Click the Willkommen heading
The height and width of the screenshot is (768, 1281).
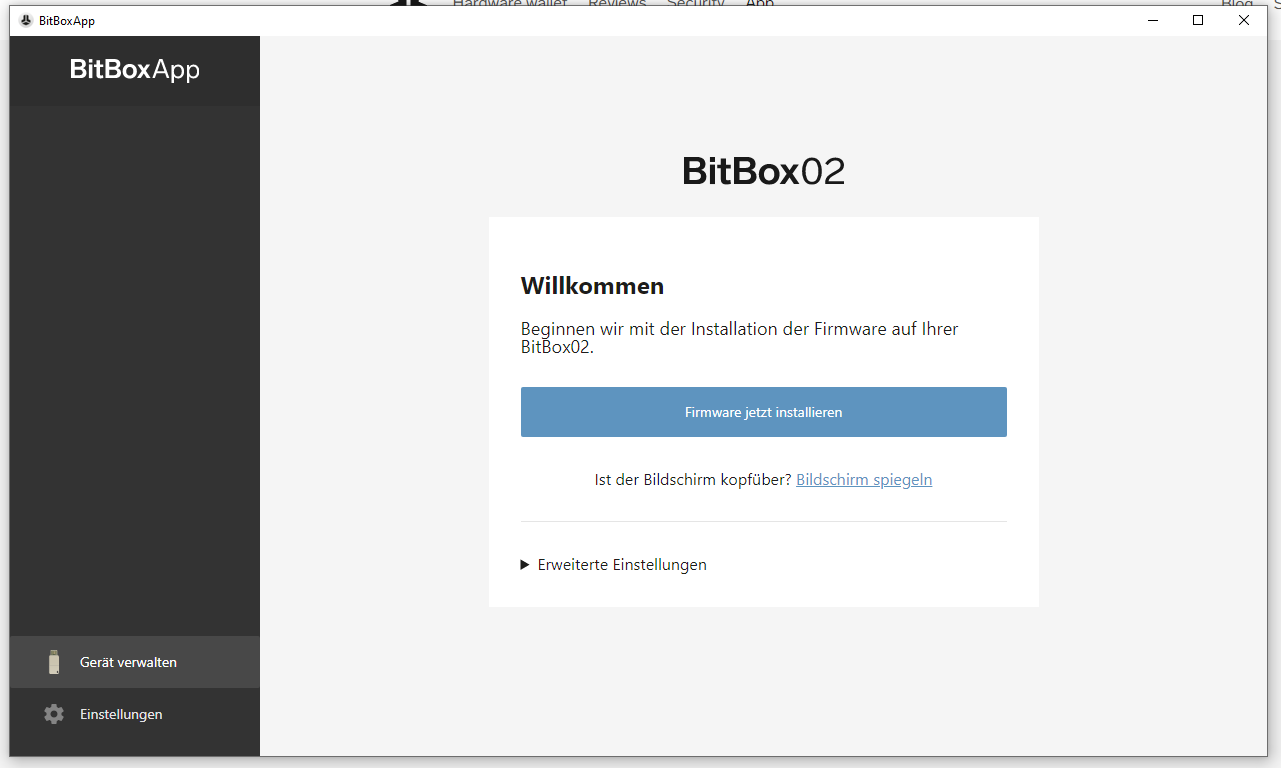tap(592, 286)
